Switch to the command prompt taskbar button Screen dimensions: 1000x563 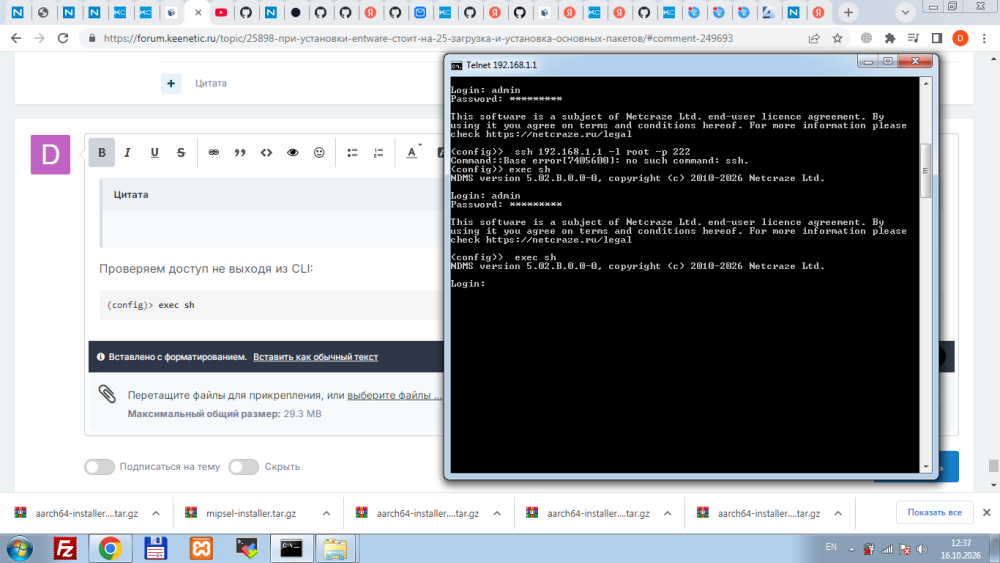[291, 548]
